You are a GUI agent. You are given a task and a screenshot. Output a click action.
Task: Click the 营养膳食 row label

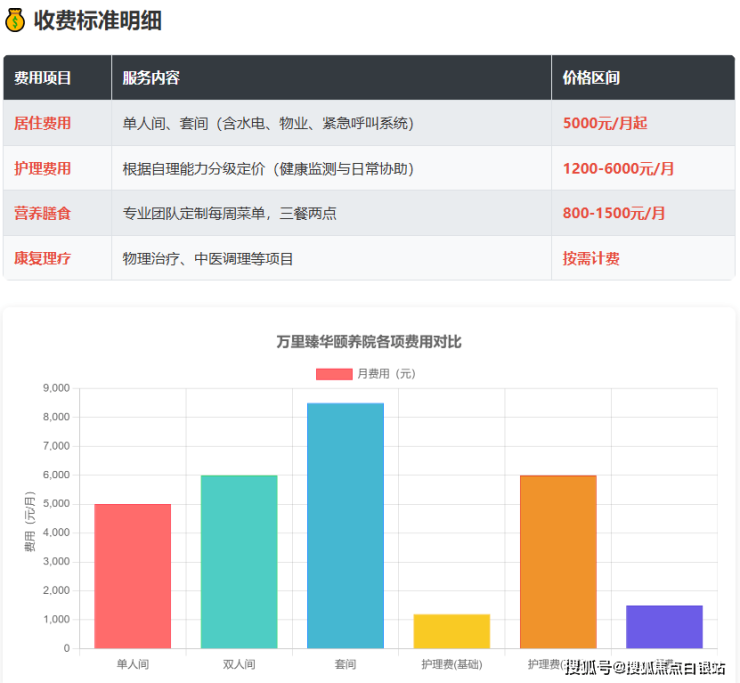(x=42, y=213)
